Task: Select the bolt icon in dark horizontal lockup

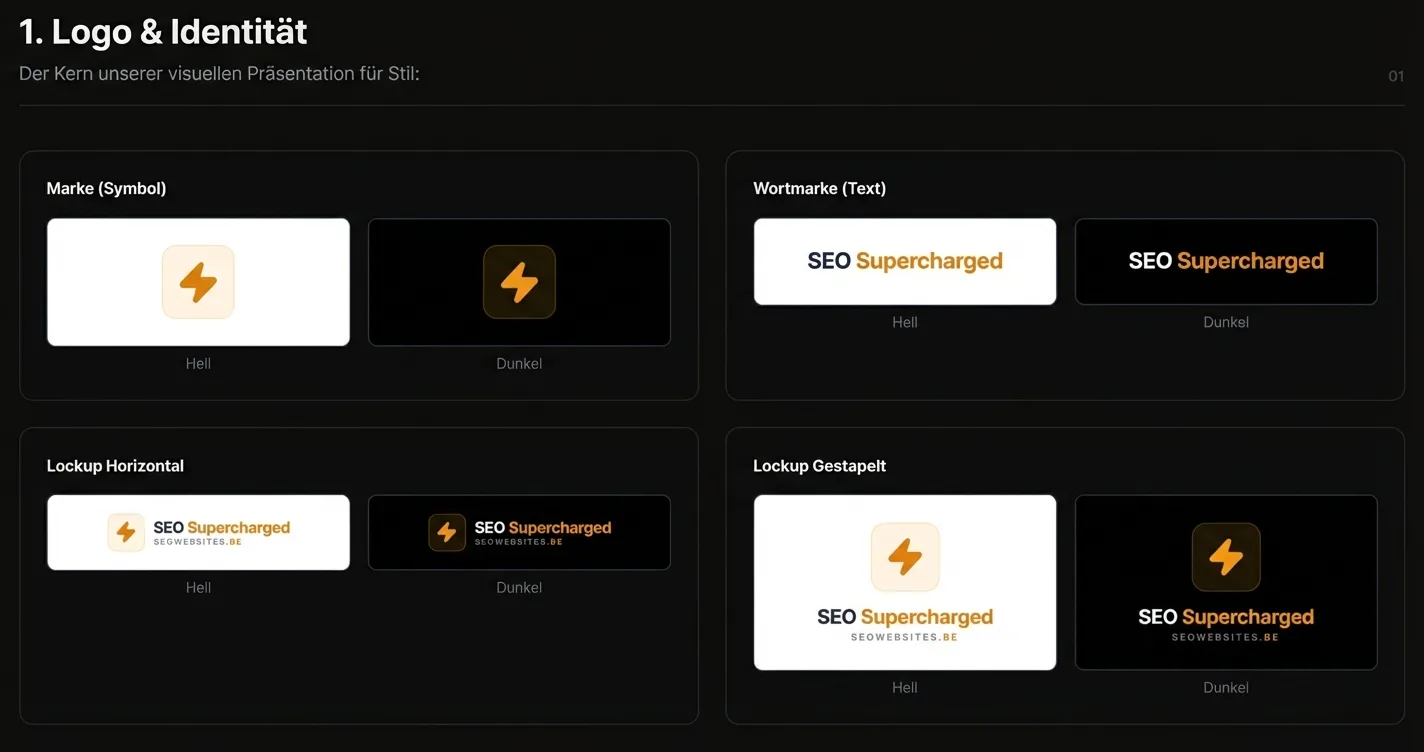Action: 447,533
